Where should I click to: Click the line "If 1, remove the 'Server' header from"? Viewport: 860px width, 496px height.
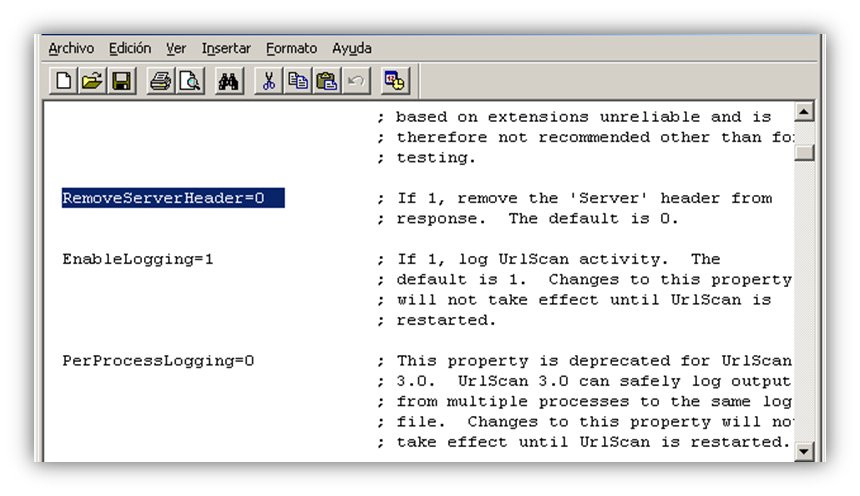(x=584, y=199)
